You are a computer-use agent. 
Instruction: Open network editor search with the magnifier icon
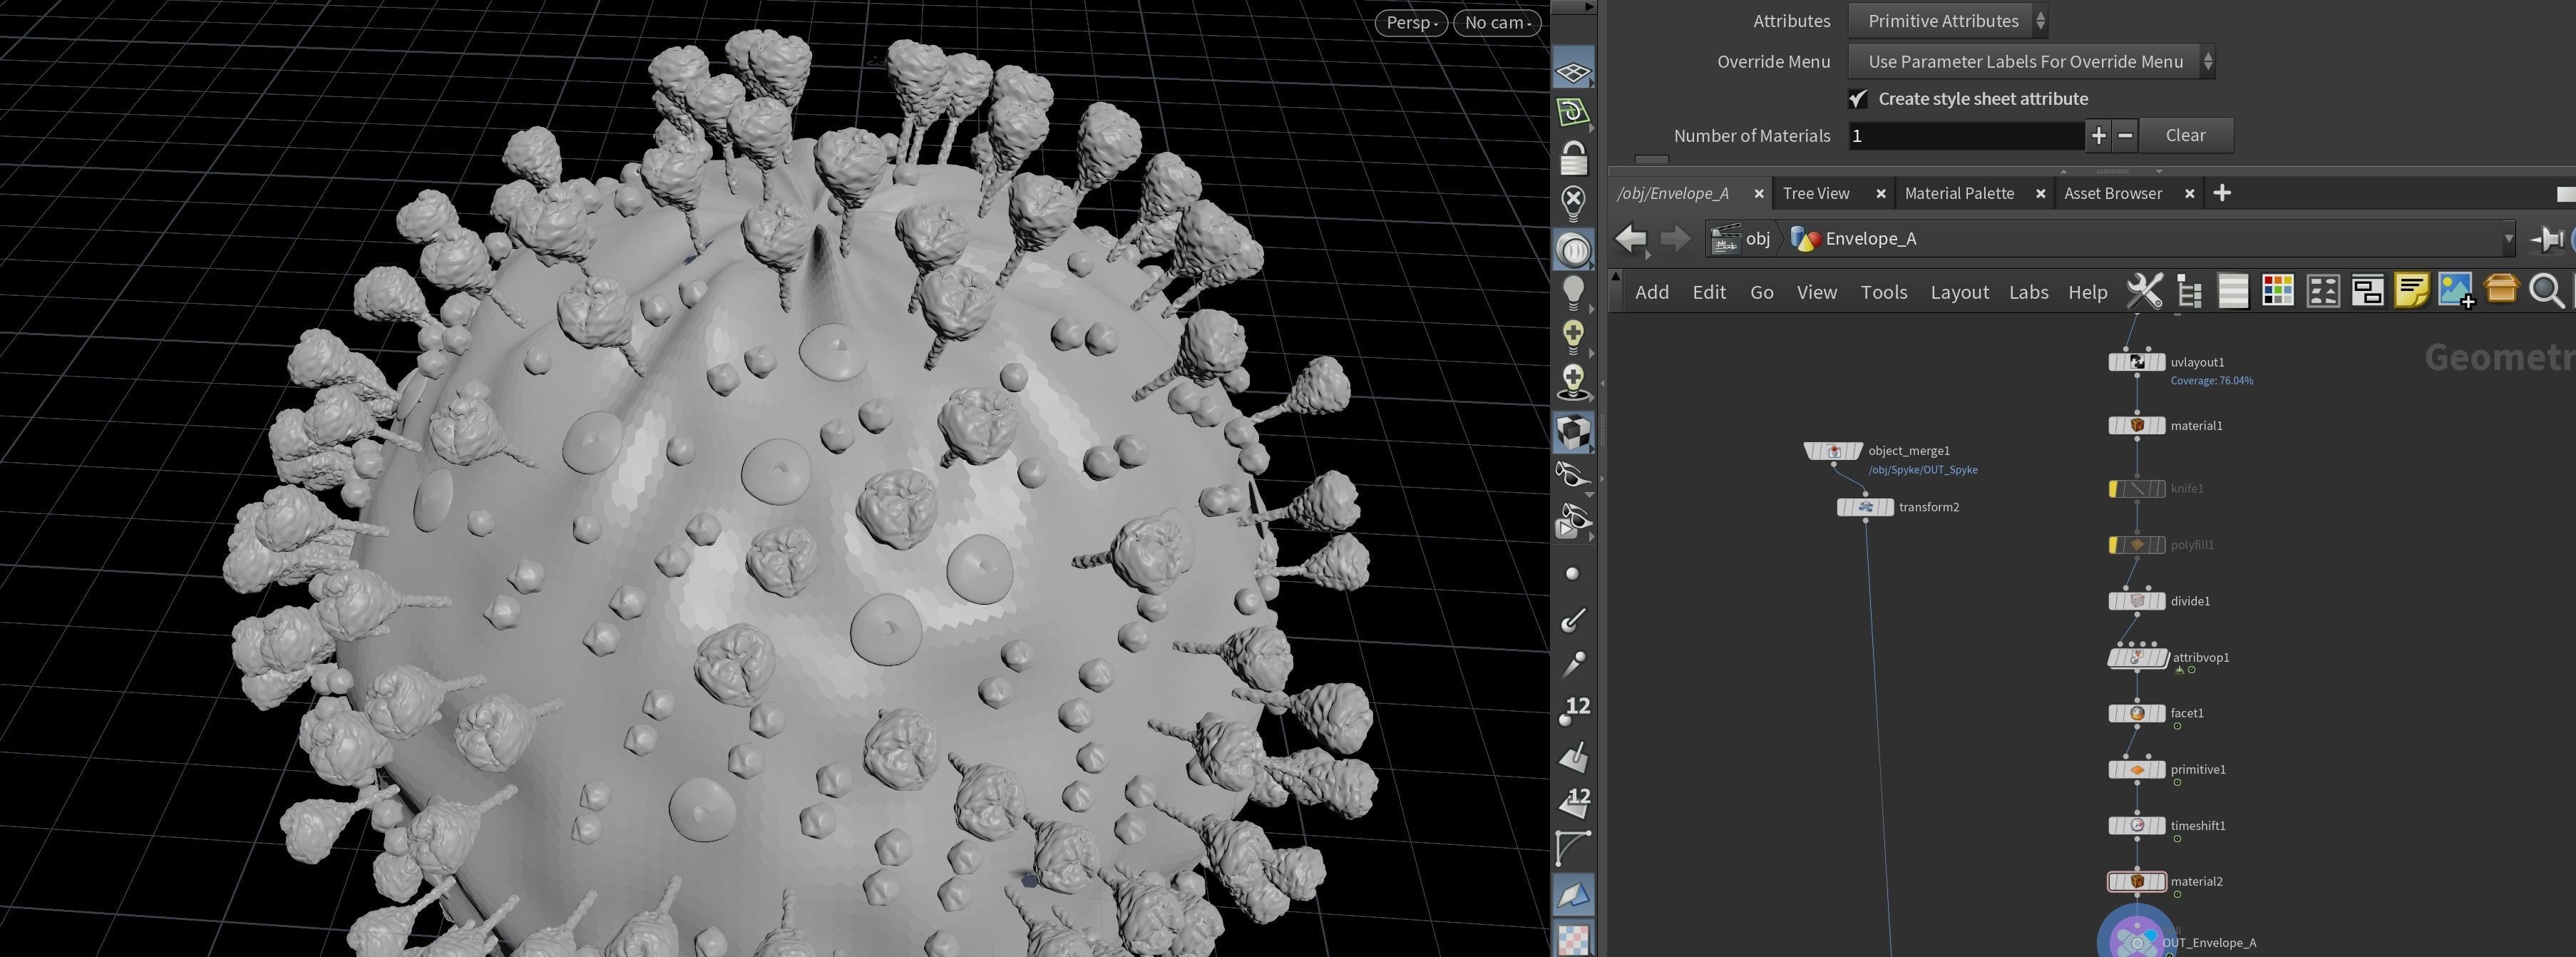2545,291
